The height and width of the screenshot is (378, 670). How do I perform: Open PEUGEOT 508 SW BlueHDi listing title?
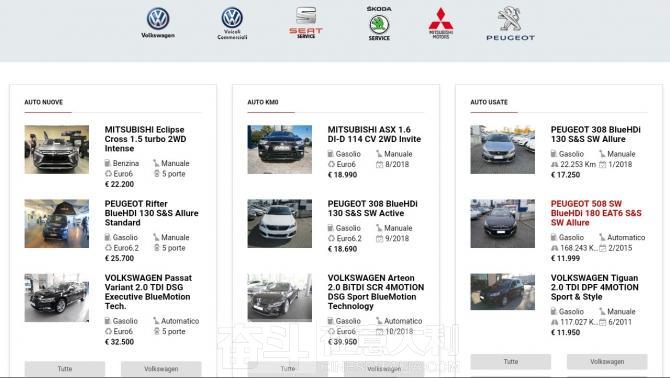(596, 213)
